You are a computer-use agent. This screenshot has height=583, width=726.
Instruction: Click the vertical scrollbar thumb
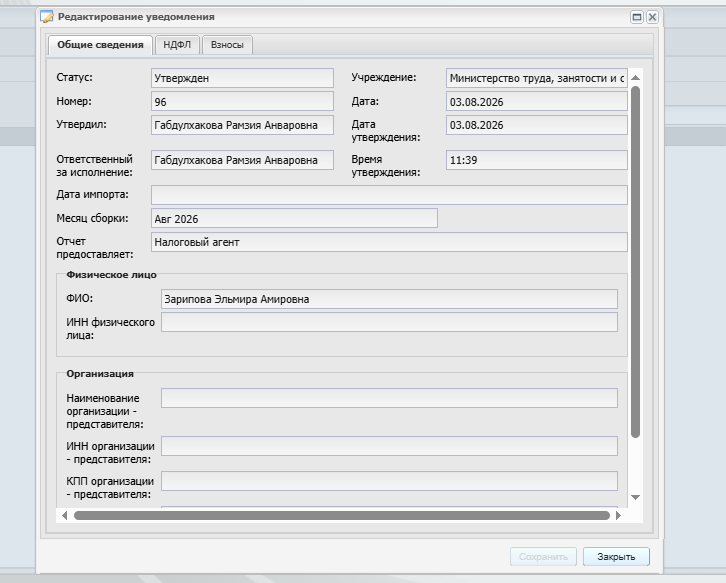coord(636,262)
